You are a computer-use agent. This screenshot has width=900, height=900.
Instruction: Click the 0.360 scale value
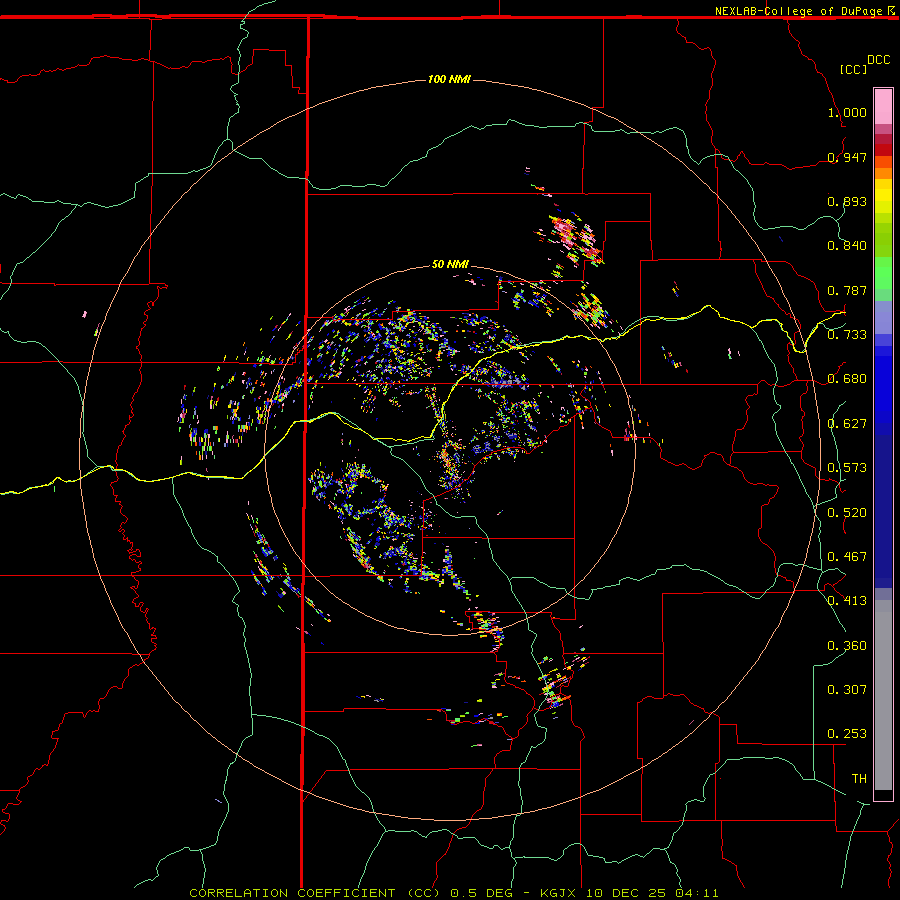847,646
